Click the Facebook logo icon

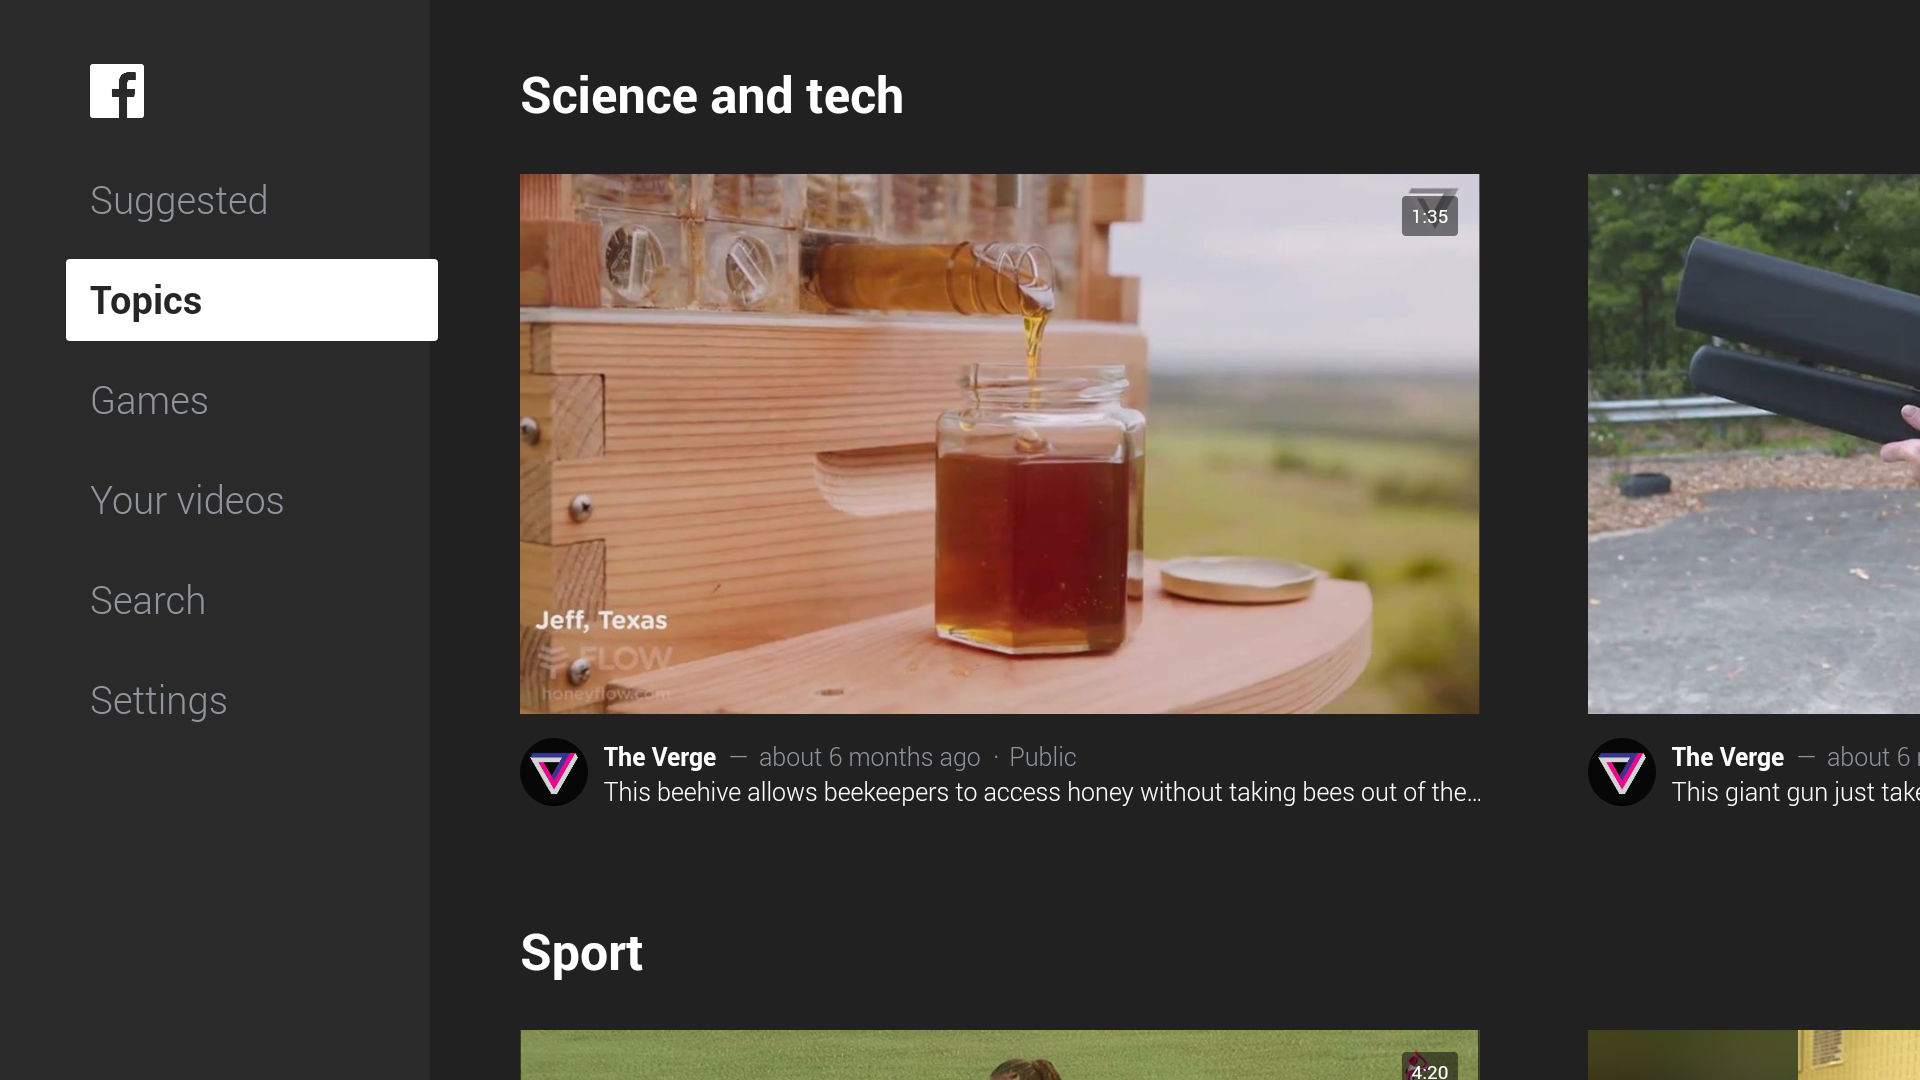117,91
